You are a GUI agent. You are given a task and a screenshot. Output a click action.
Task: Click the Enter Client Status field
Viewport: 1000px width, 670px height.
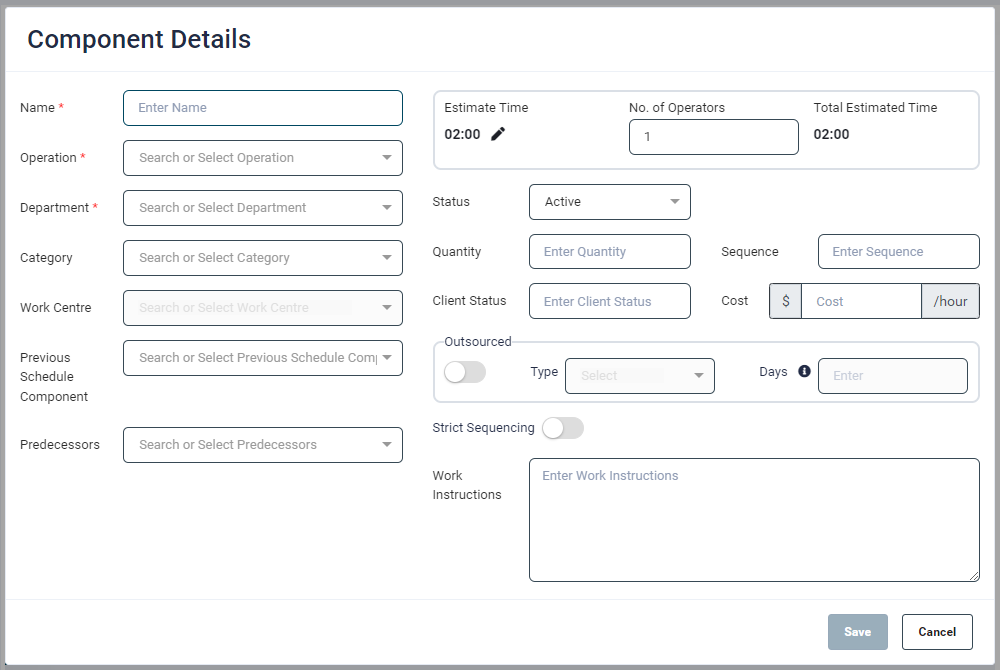point(609,301)
